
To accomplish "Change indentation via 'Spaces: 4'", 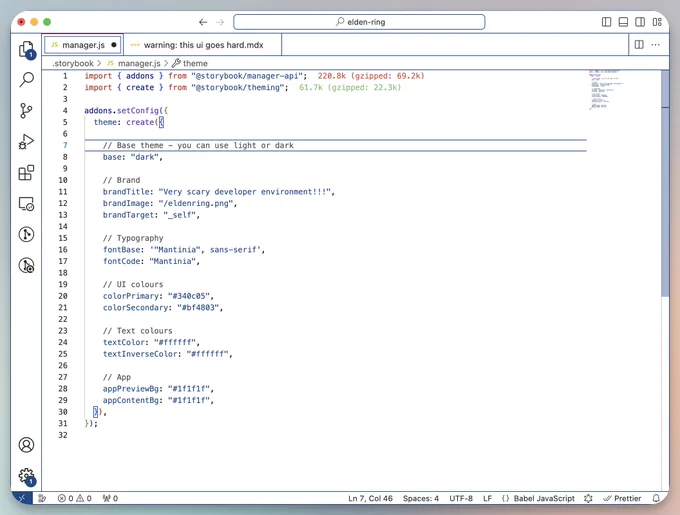I will tap(421, 499).
